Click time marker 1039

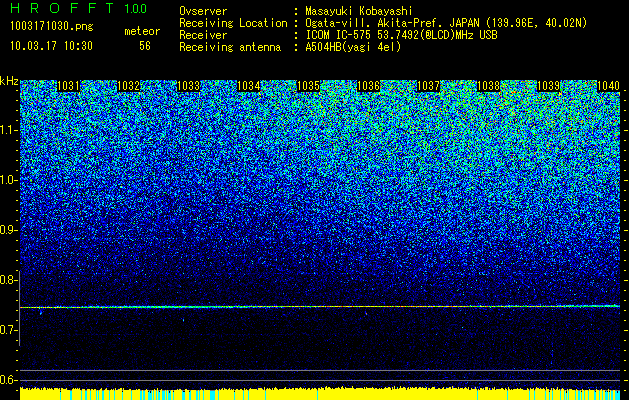click(x=548, y=86)
